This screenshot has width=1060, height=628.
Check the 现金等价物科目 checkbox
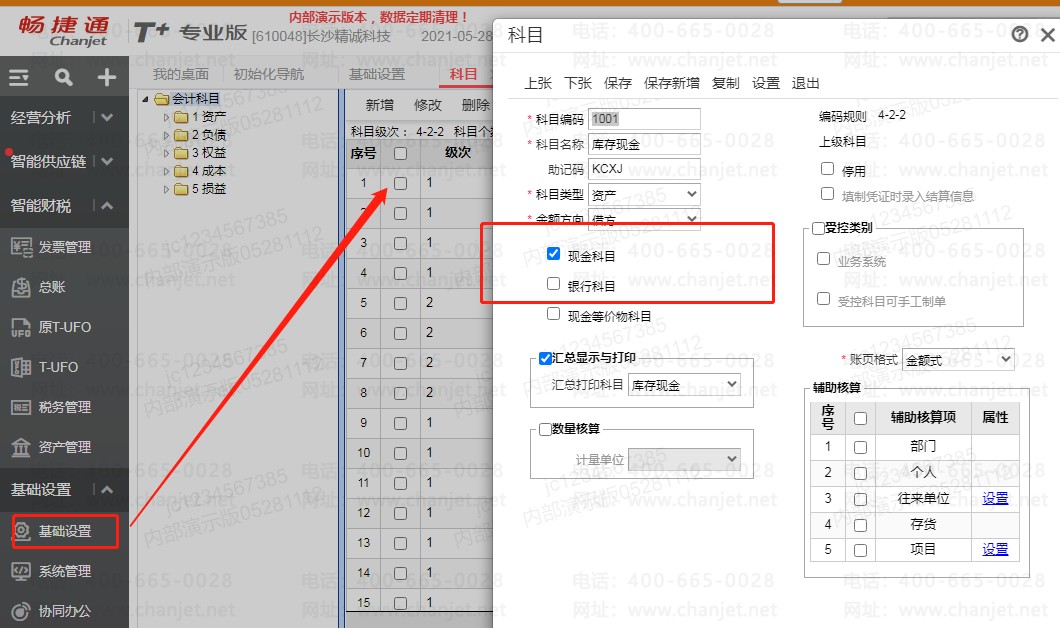pyautogui.click(x=553, y=313)
